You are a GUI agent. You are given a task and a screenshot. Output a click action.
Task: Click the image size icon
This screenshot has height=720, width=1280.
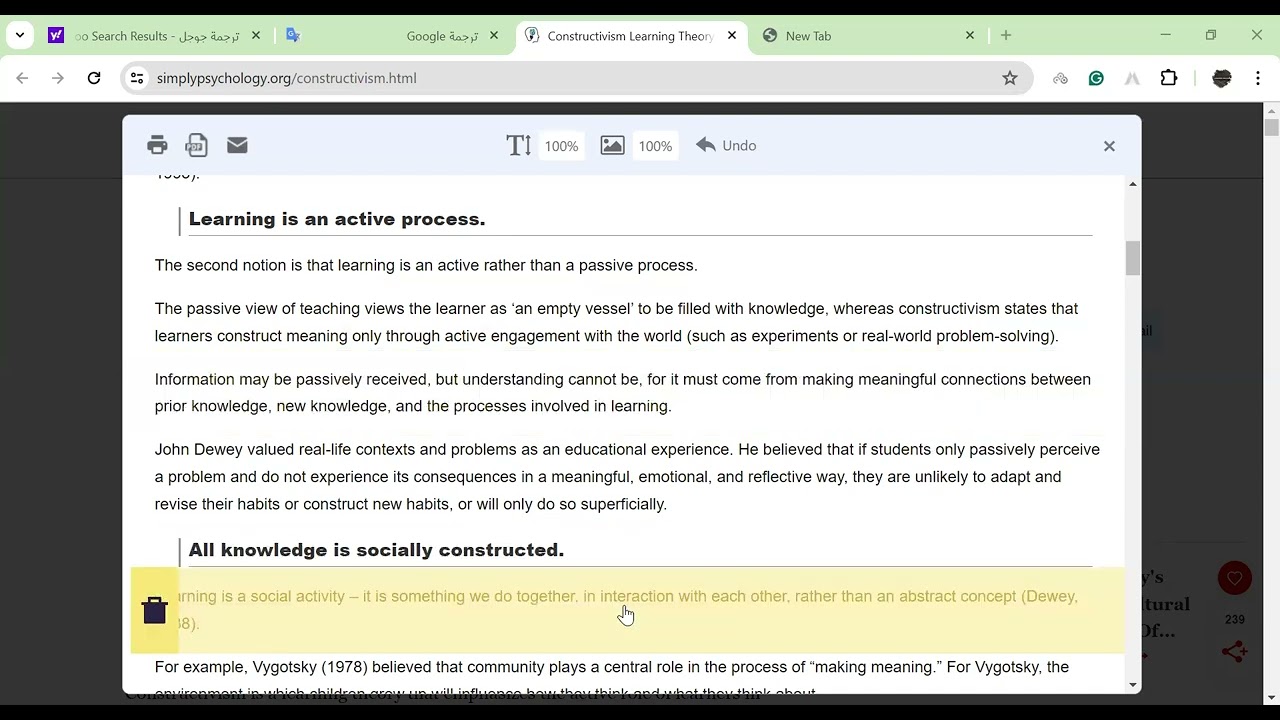coord(612,146)
